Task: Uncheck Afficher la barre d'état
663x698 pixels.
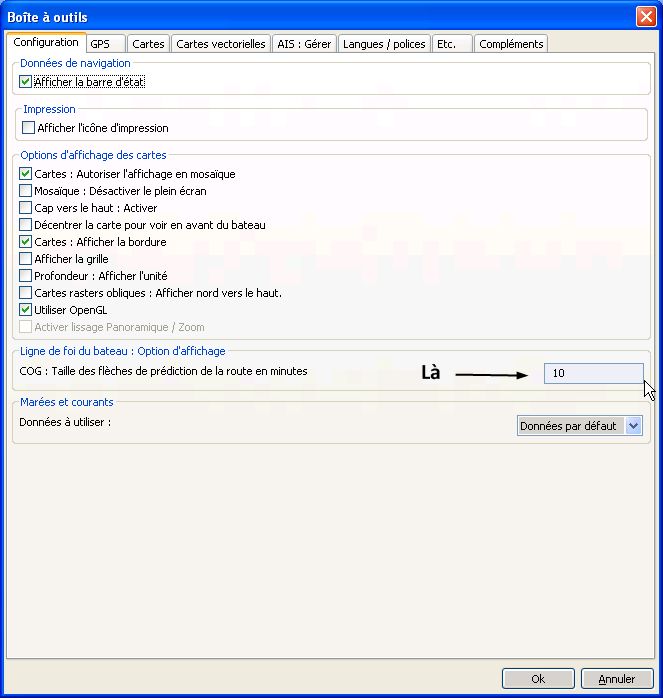Action: point(26,82)
